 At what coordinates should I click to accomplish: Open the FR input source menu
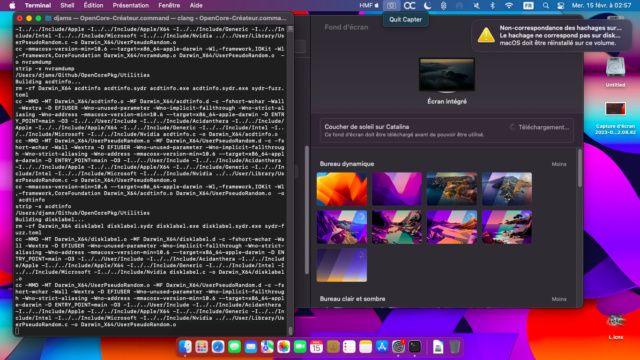pos(528,5)
